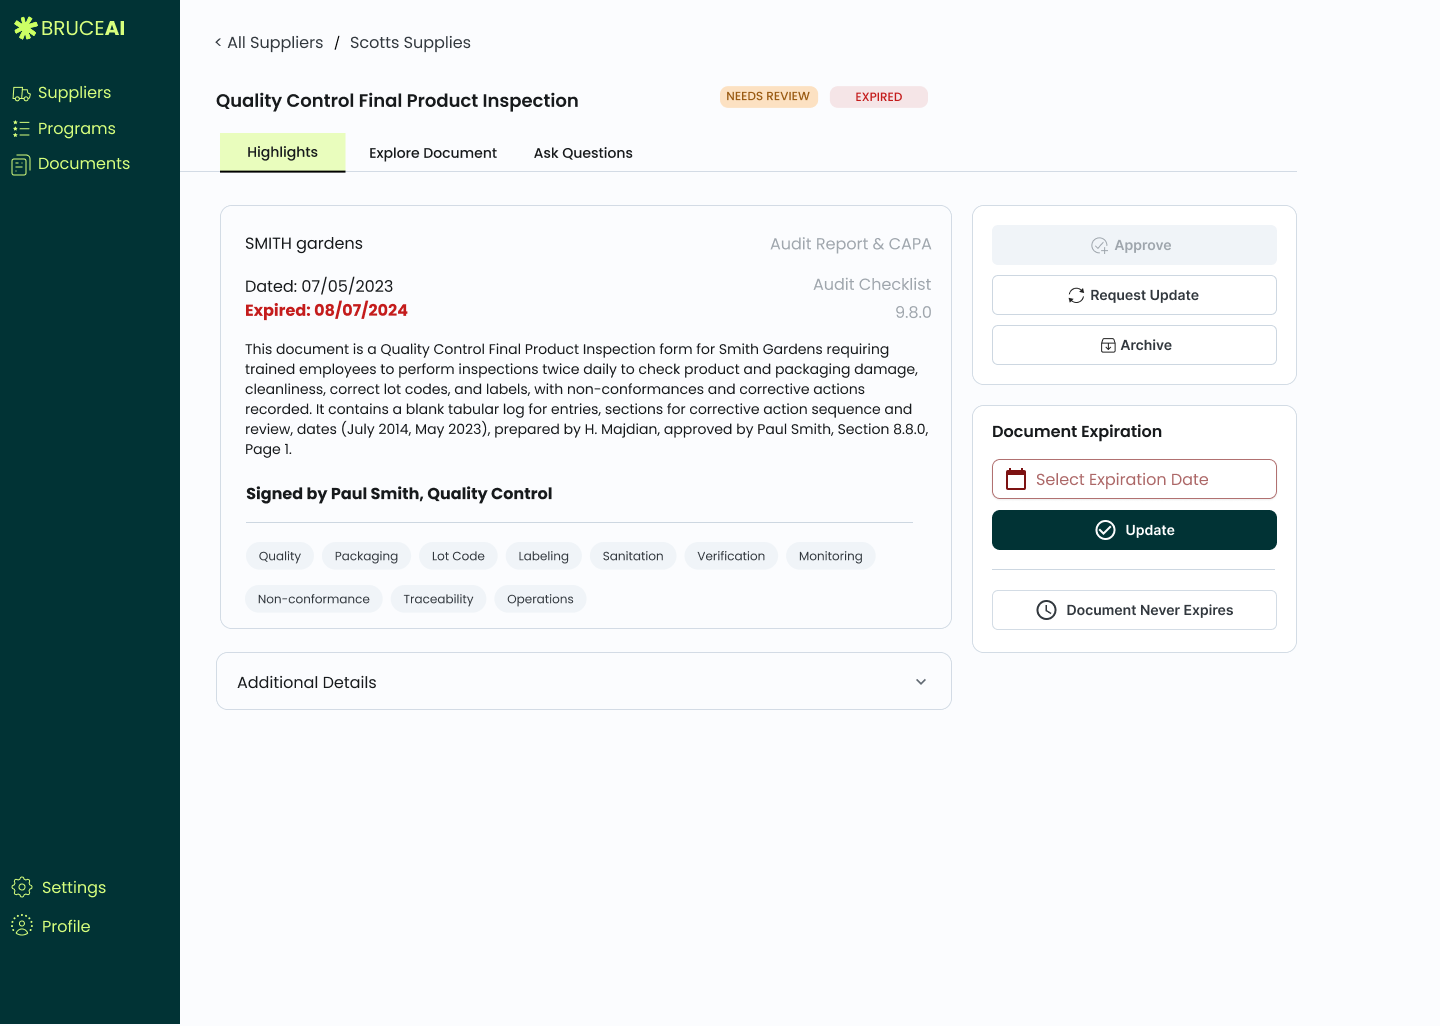This screenshot has height=1026, width=1440.
Task: Open the Ask Questions tab
Action: (x=583, y=153)
